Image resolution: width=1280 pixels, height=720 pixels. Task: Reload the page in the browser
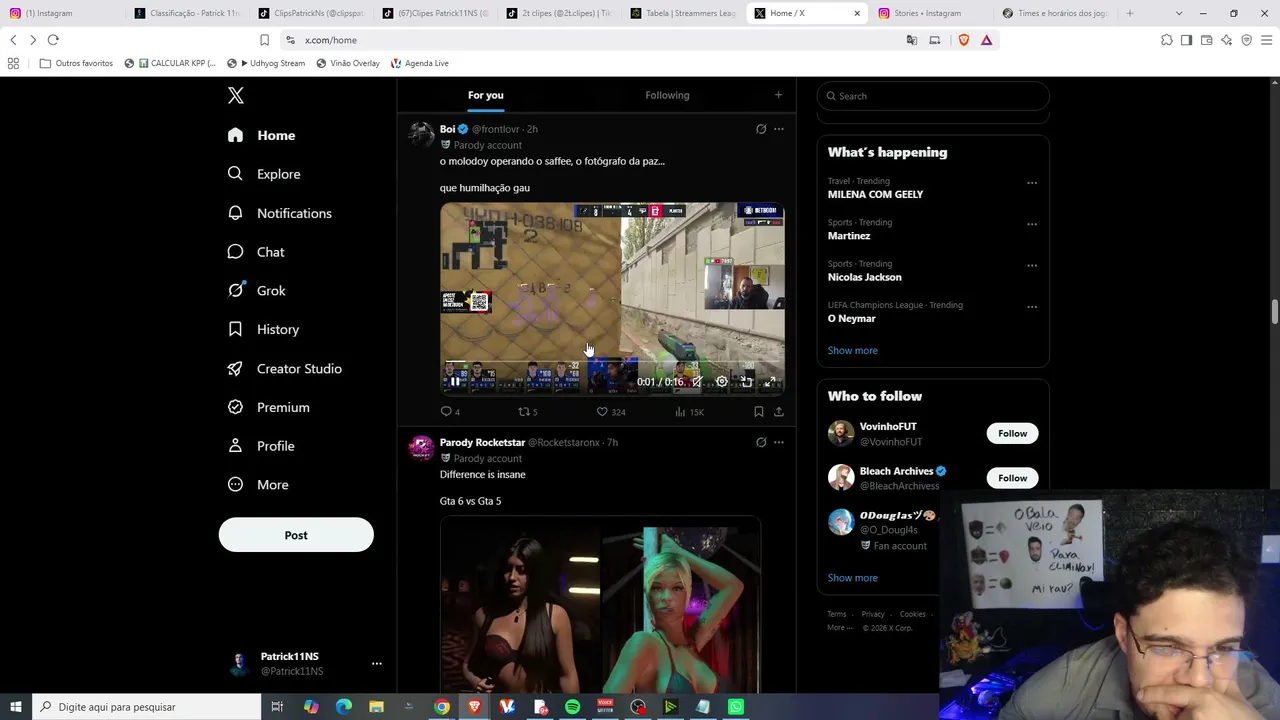53,40
